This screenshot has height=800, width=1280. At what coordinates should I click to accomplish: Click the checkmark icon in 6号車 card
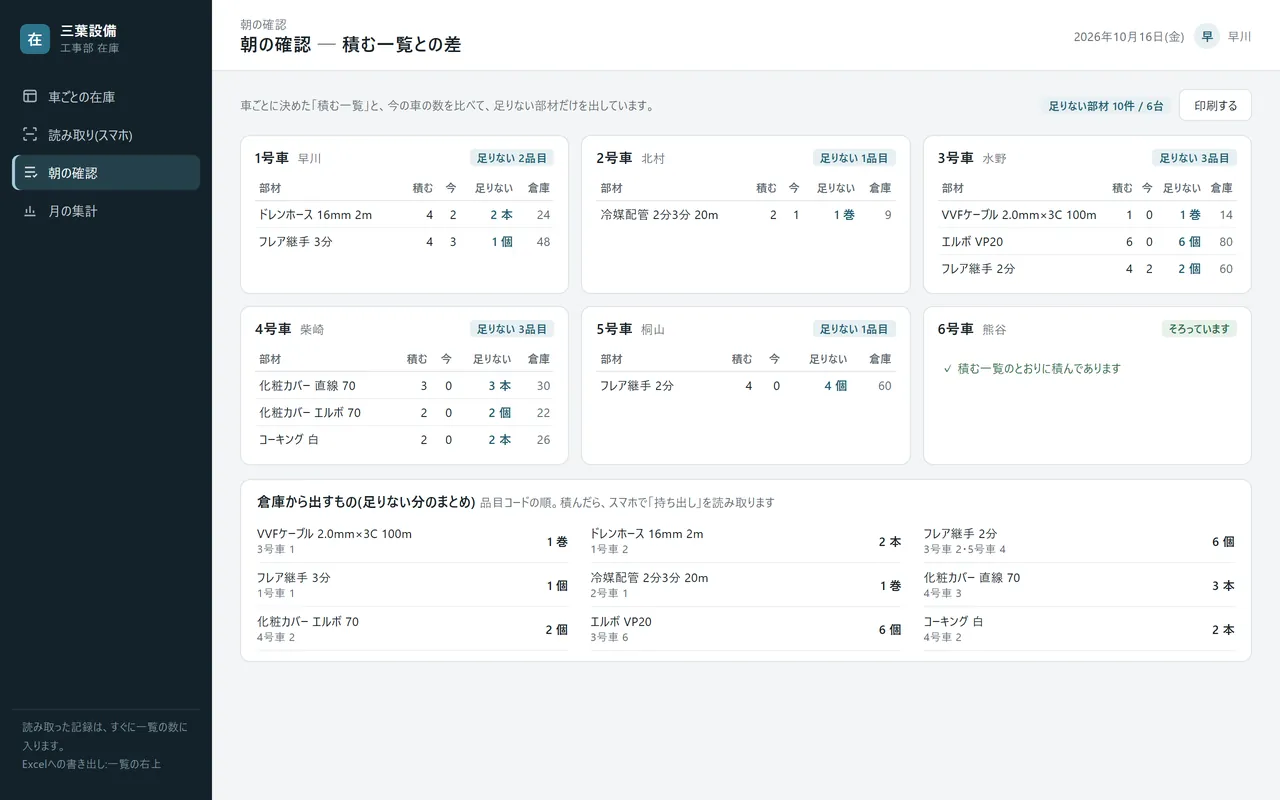coord(947,368)
